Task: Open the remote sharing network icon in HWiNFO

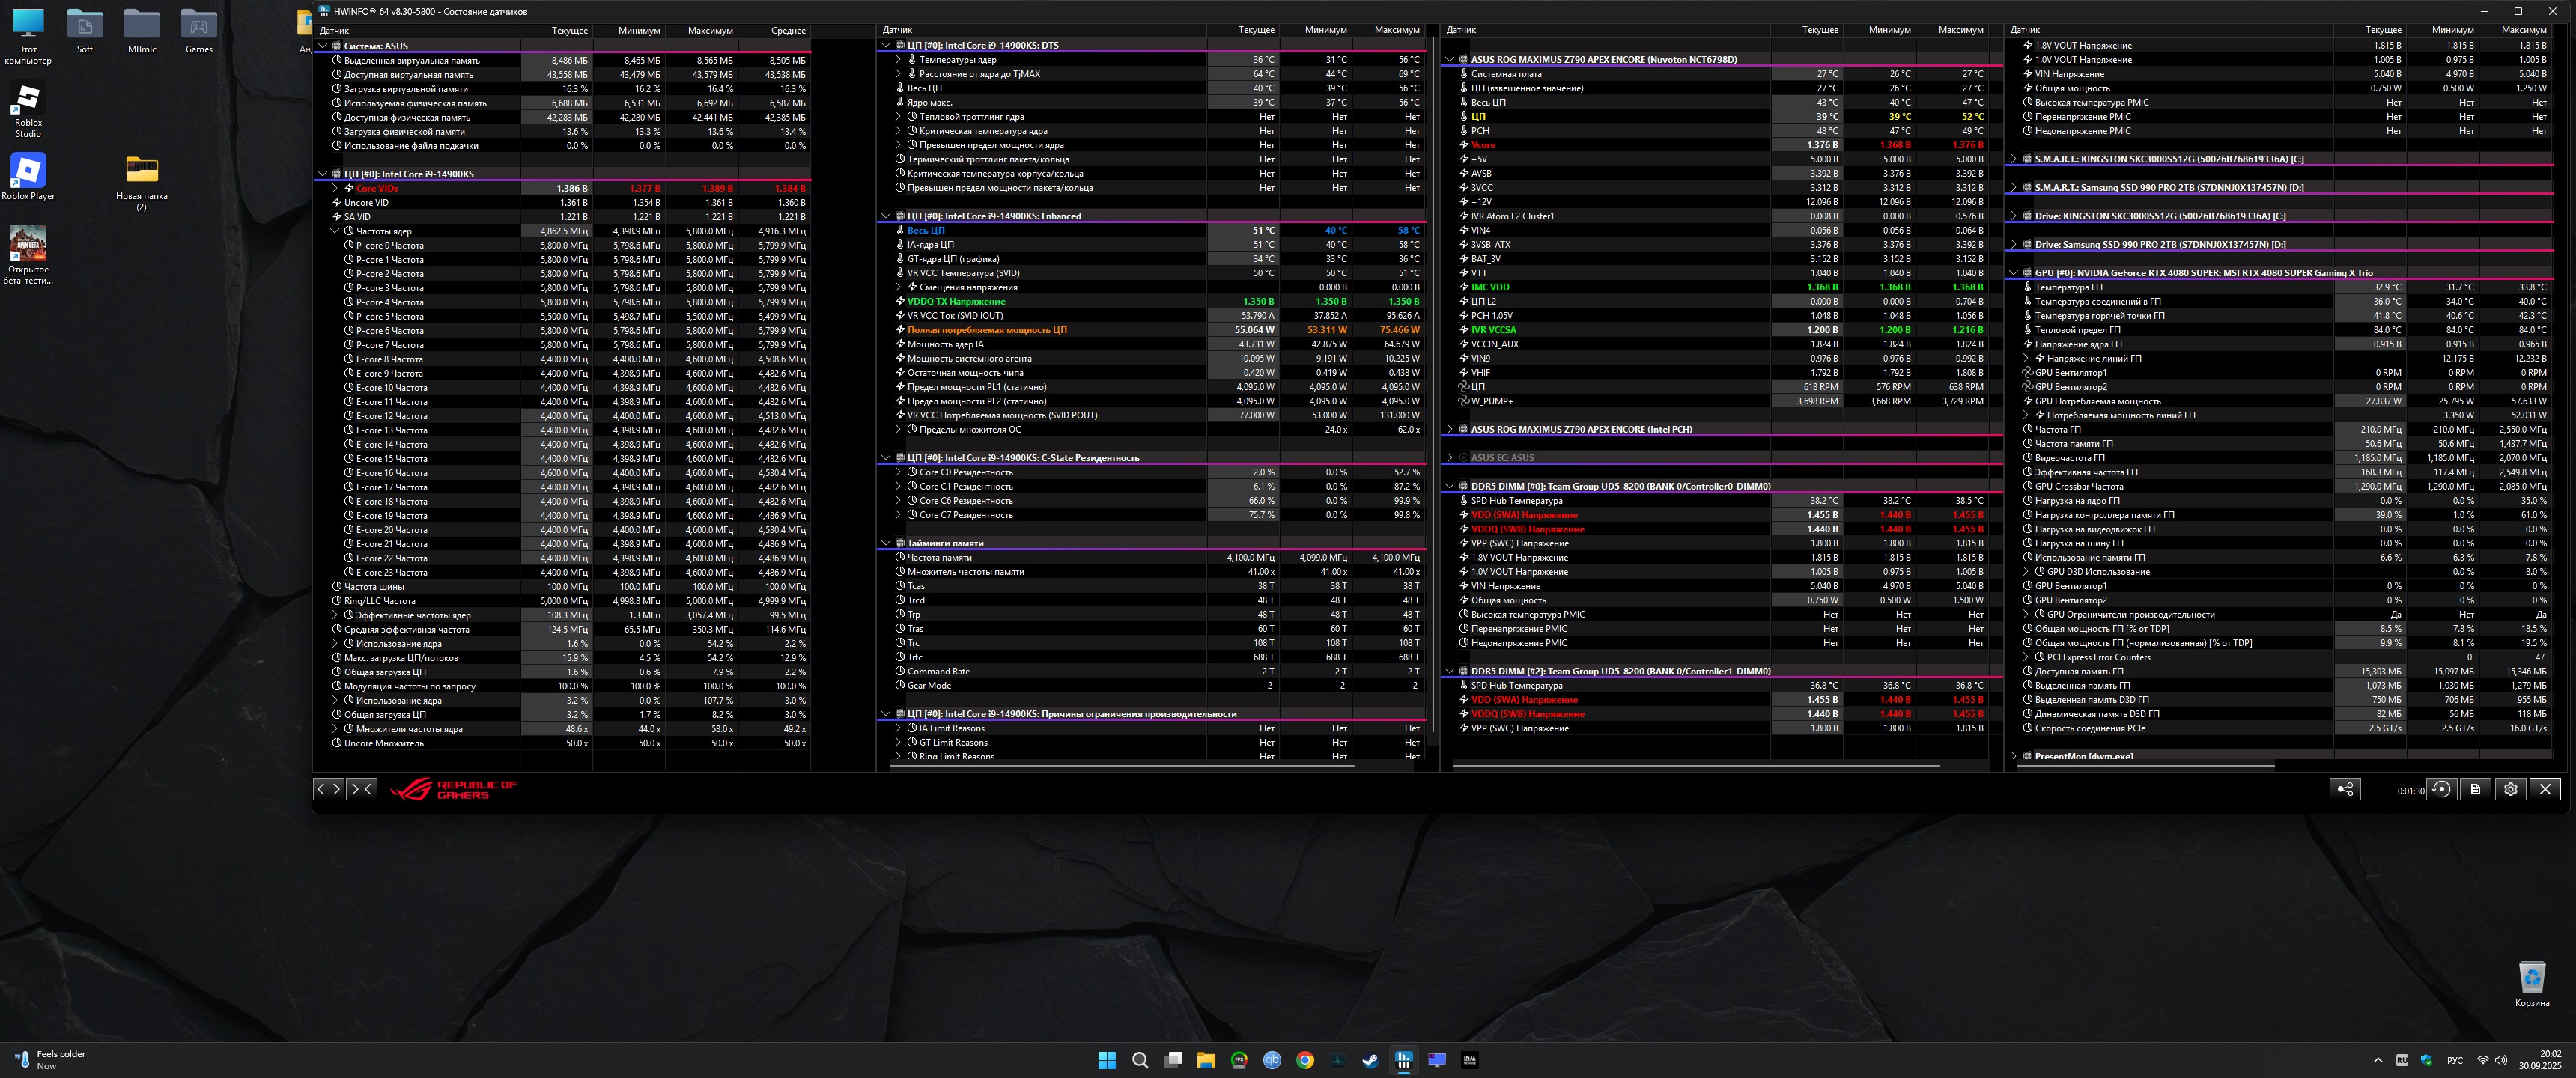Action: (x=2344, y=789)
